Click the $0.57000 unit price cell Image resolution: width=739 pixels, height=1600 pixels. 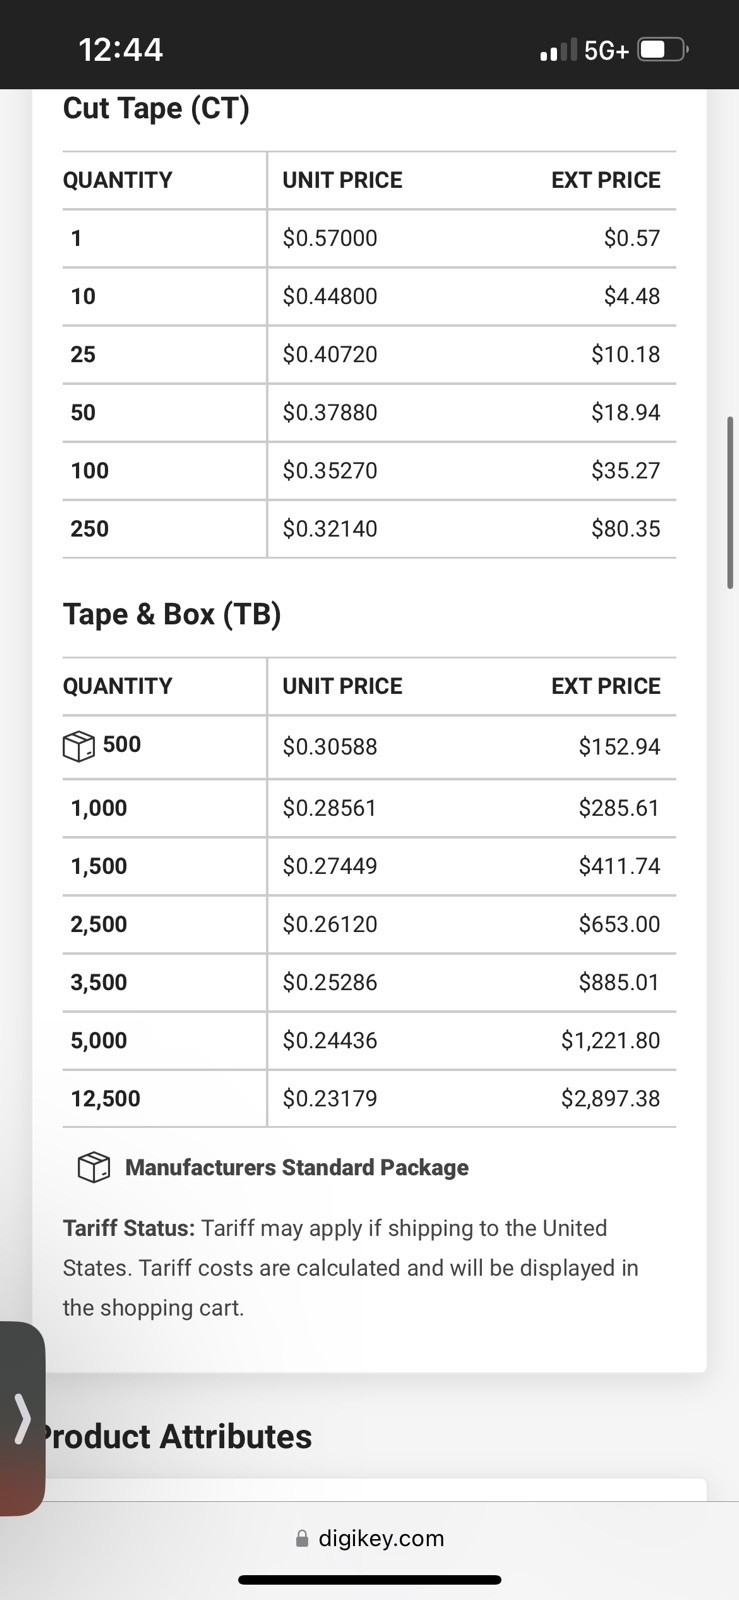(330, 238)
